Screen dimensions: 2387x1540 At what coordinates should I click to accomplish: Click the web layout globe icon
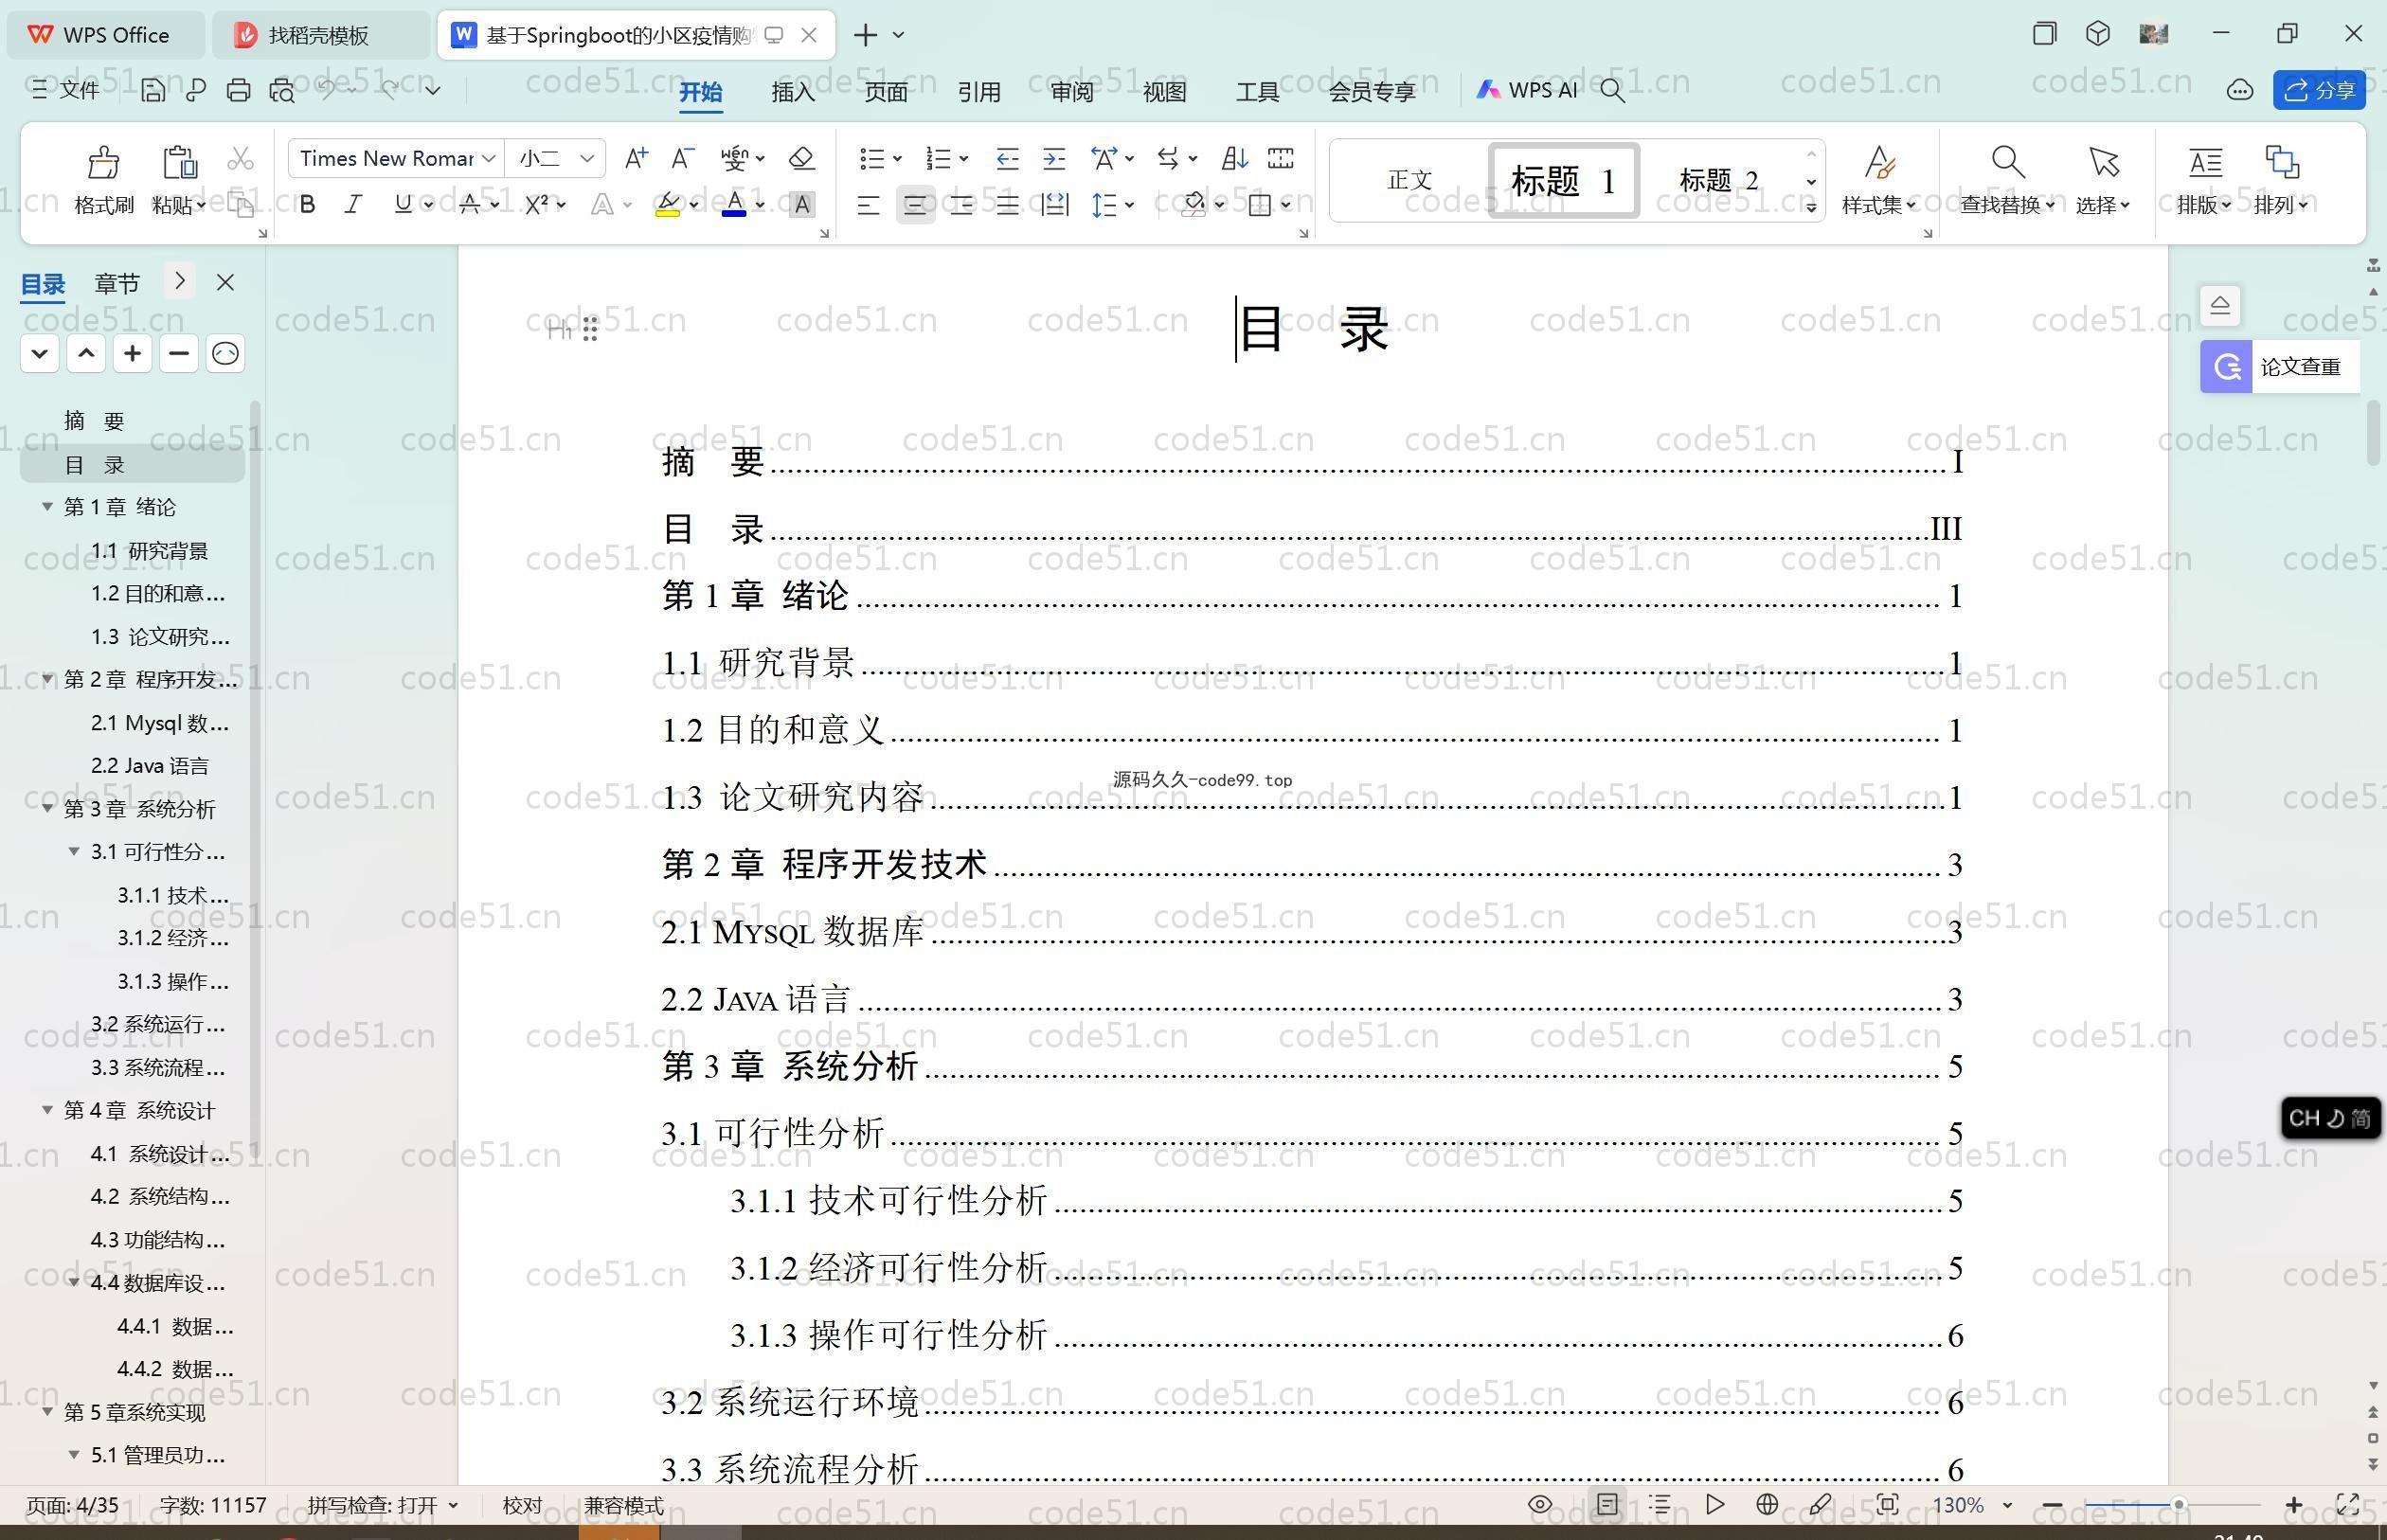pos(1767,1504)
